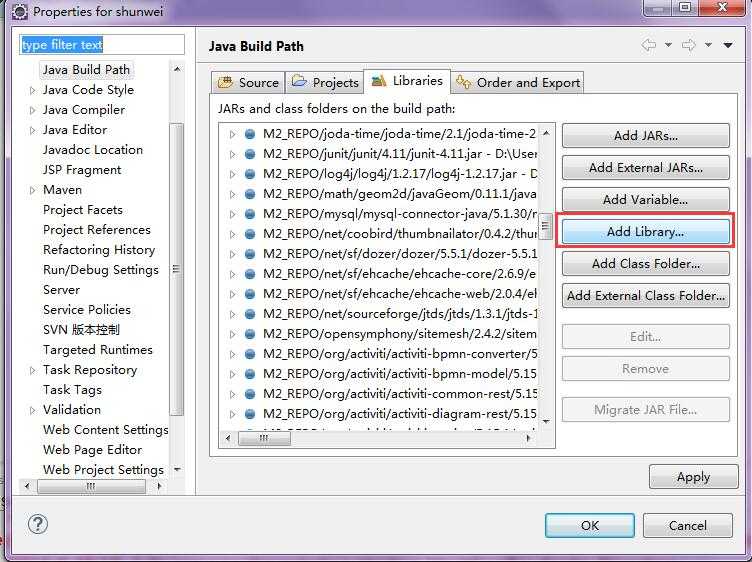Image resolution: width=752 pixels, height=562 pixels.
Task: Click the Cancel button
Action: (688, 526)
